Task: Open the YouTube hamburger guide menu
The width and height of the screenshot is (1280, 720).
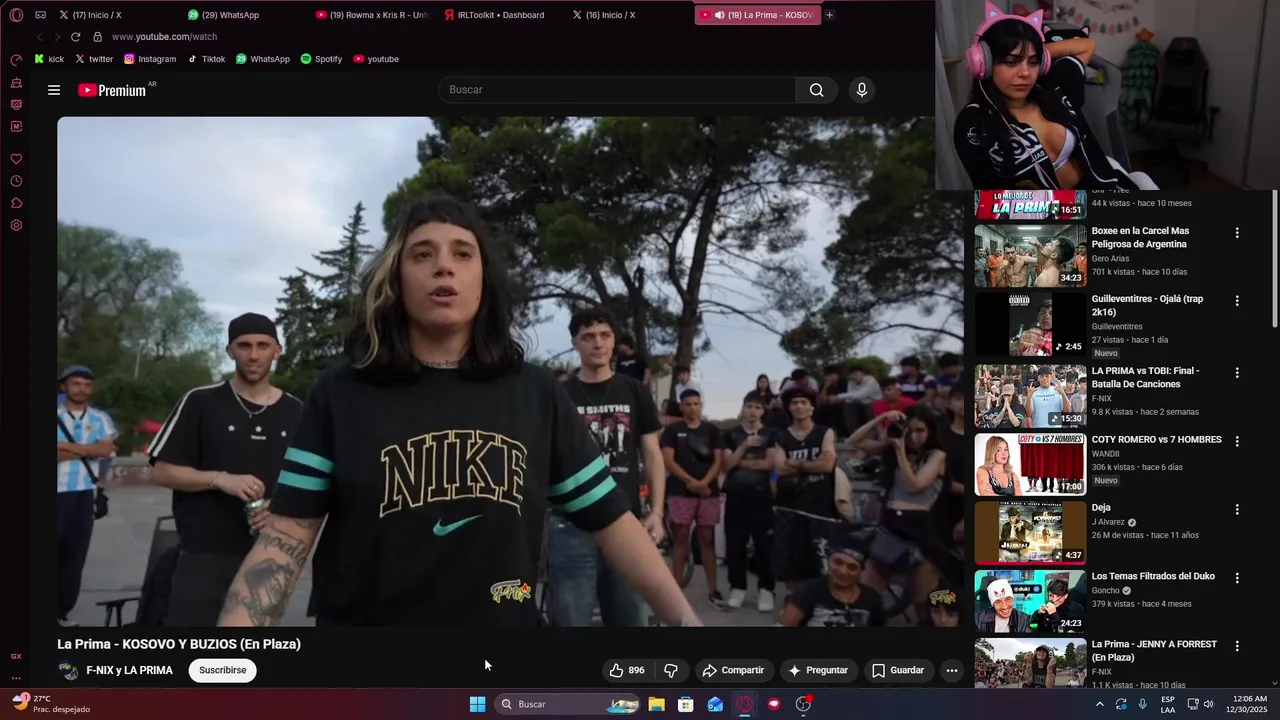Action: [x=54, y=90]
